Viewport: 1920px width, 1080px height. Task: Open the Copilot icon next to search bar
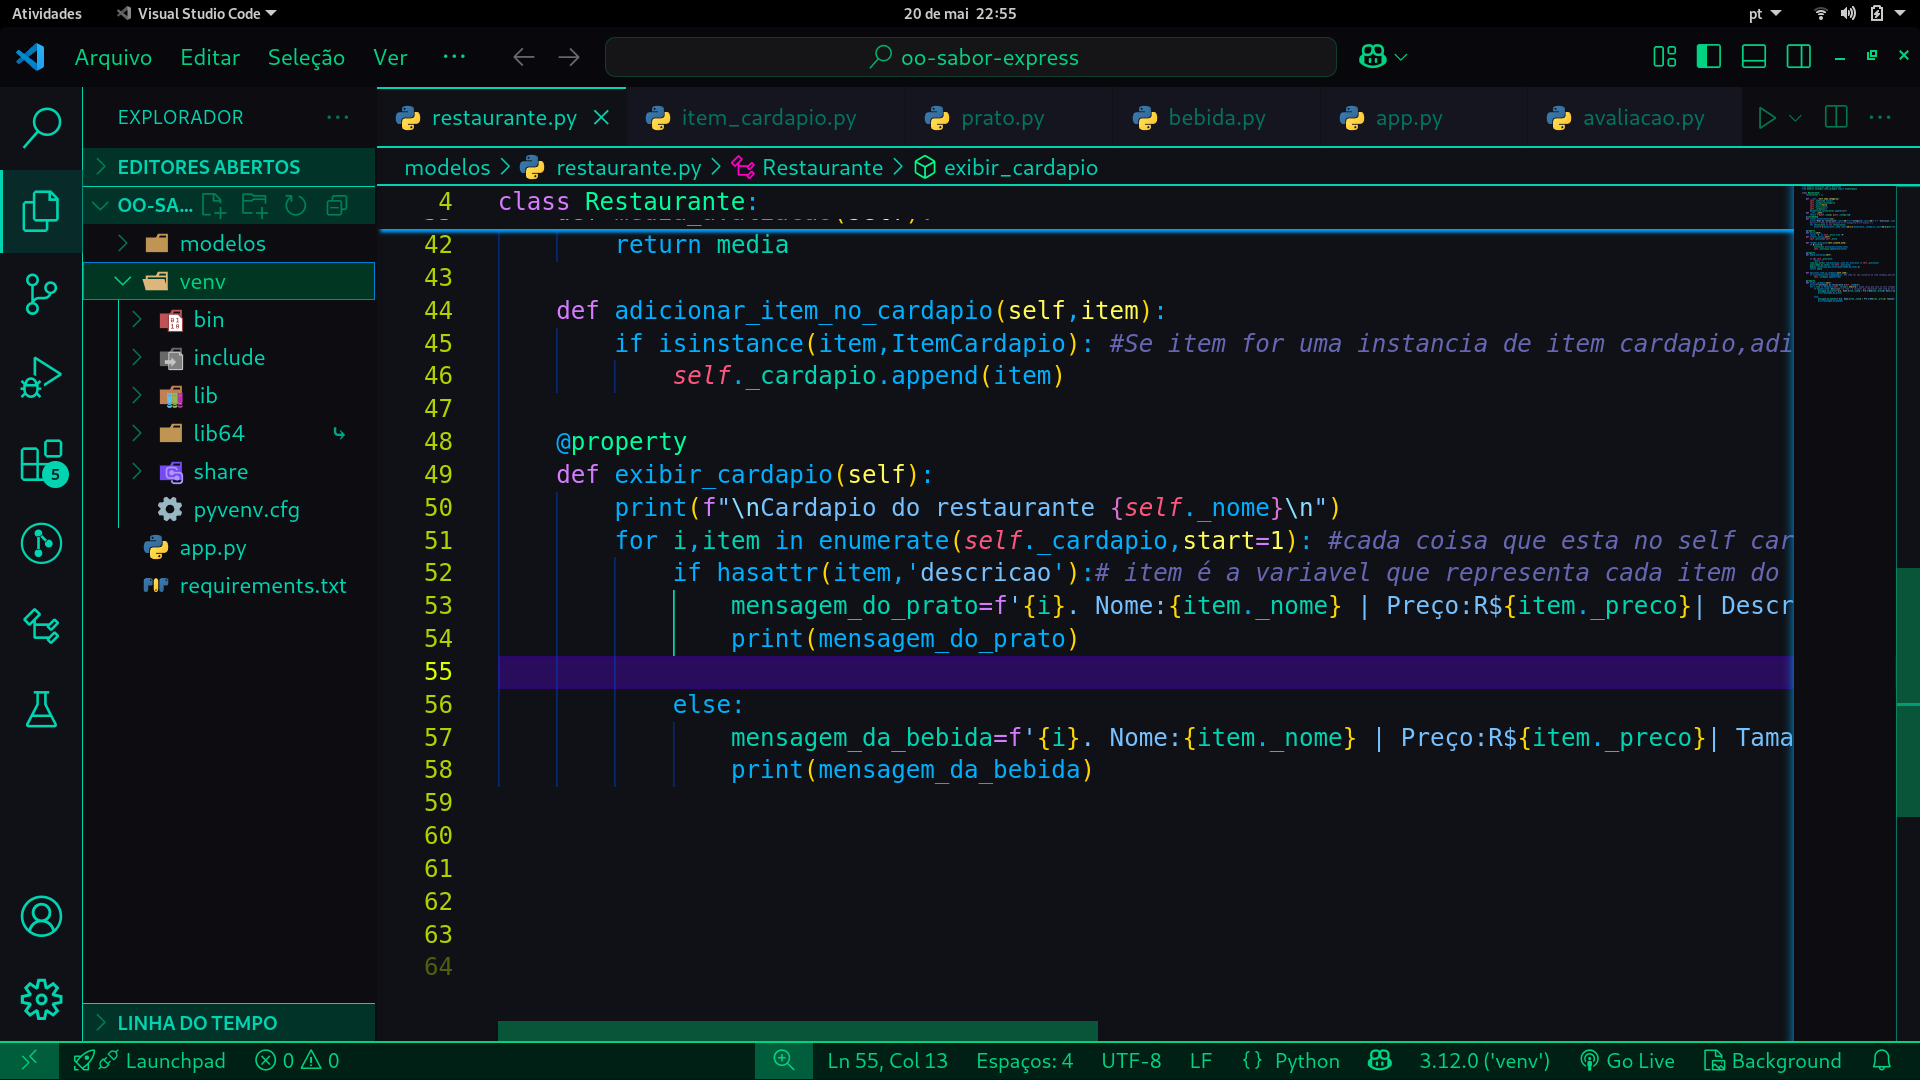click(x=1372, y=57)
